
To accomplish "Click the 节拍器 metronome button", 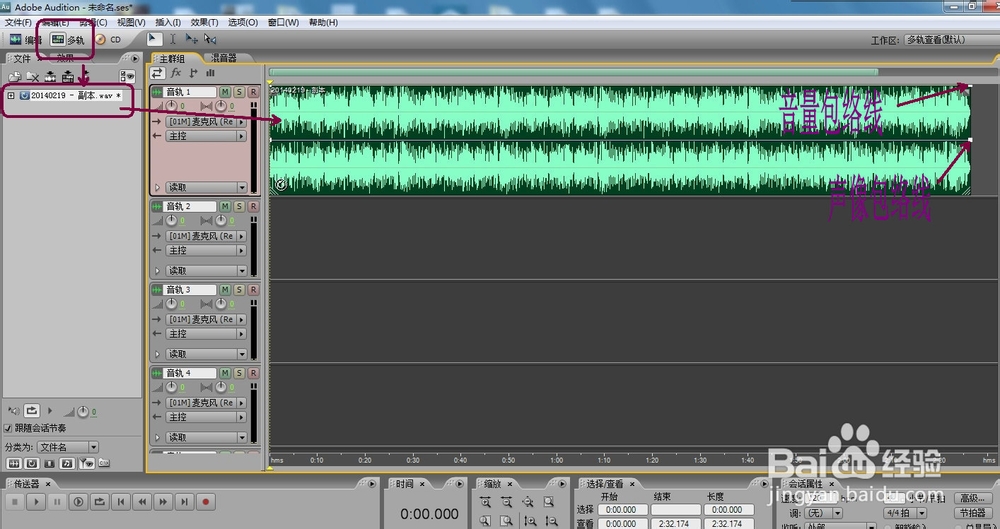I will pyautogui.click(x=973, y=513).
